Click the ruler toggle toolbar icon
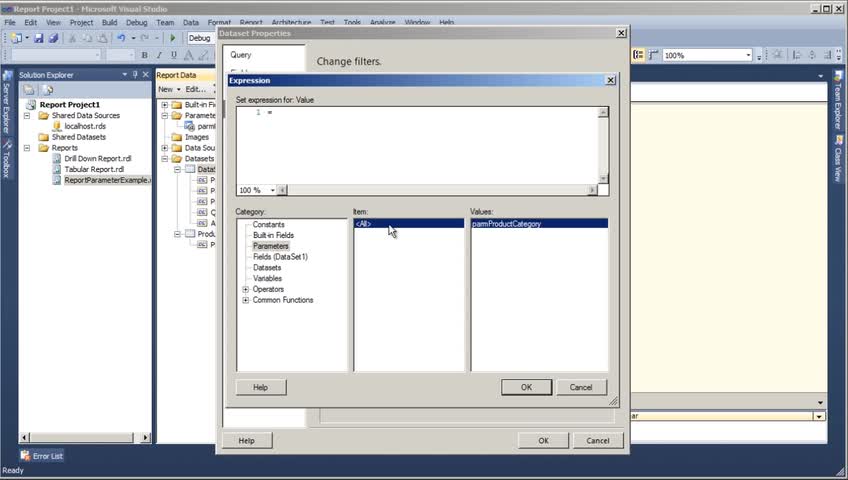Screen dimensions: 848x480 [x=653, y=55]
